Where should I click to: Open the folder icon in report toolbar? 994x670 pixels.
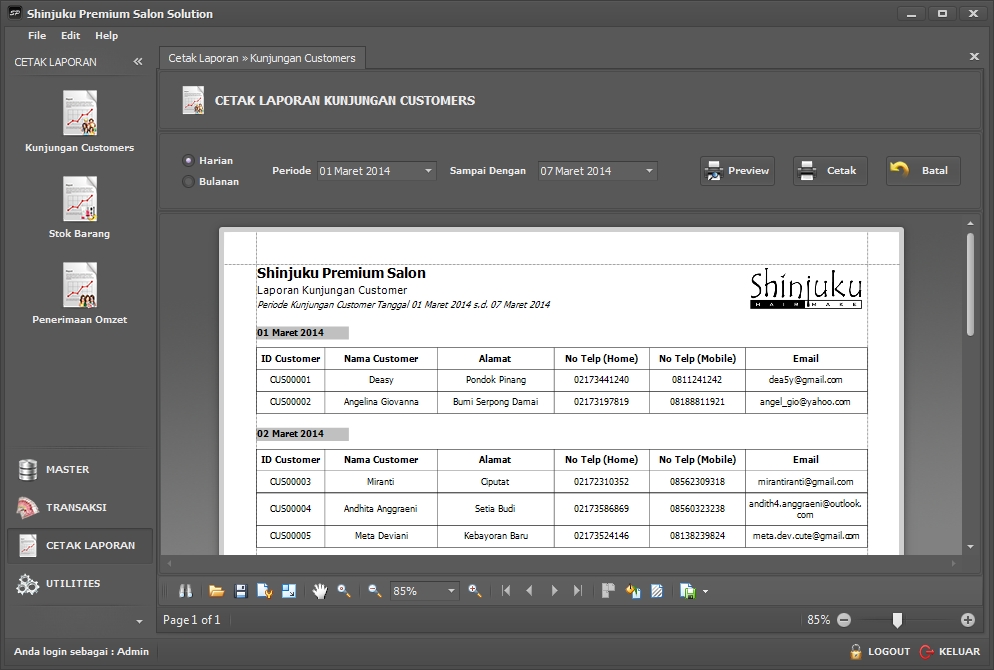[x=216, y=591]
